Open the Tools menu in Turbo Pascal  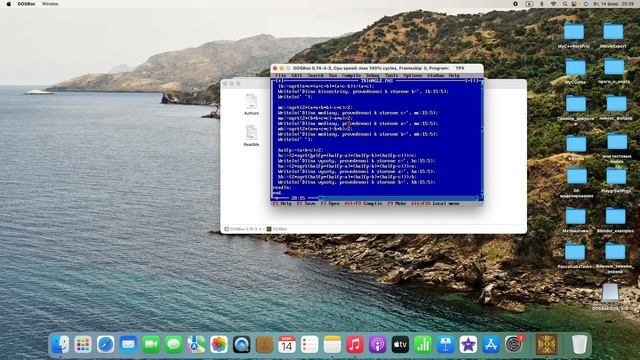point(391,76)
